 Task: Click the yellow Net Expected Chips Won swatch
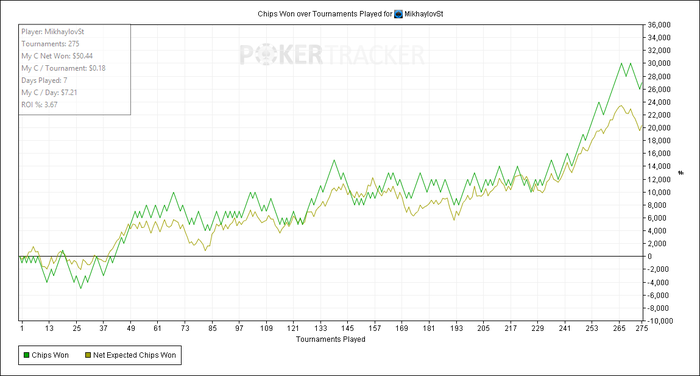88,355
